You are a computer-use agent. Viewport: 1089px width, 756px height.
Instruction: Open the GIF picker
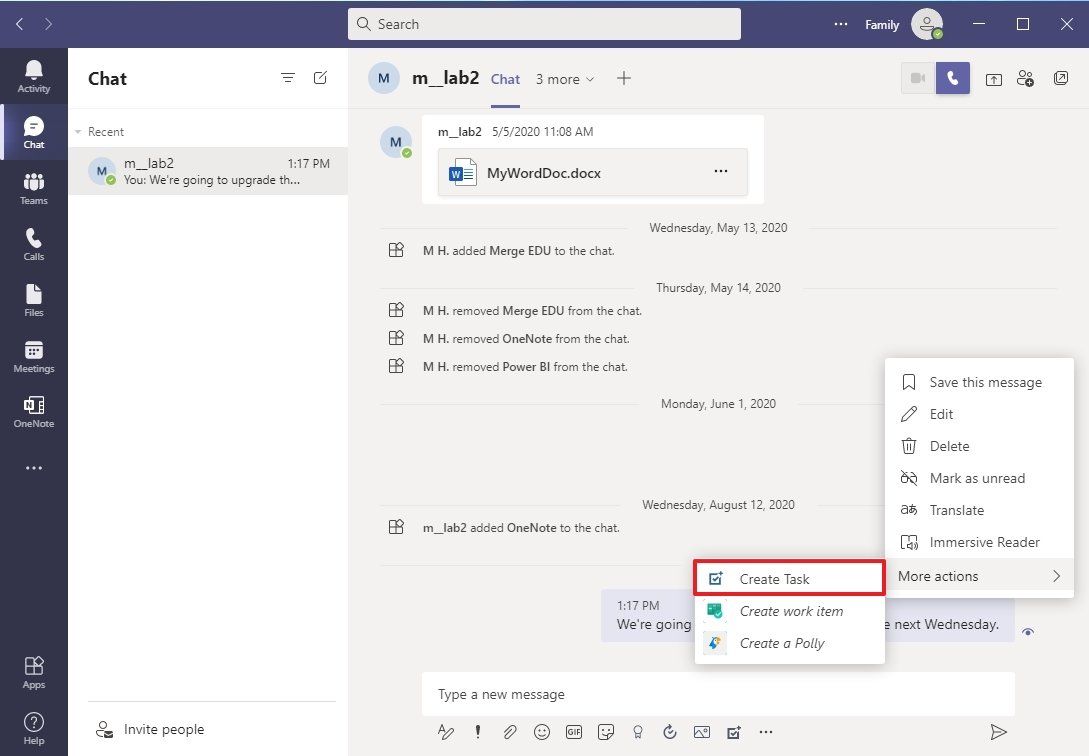573,731
